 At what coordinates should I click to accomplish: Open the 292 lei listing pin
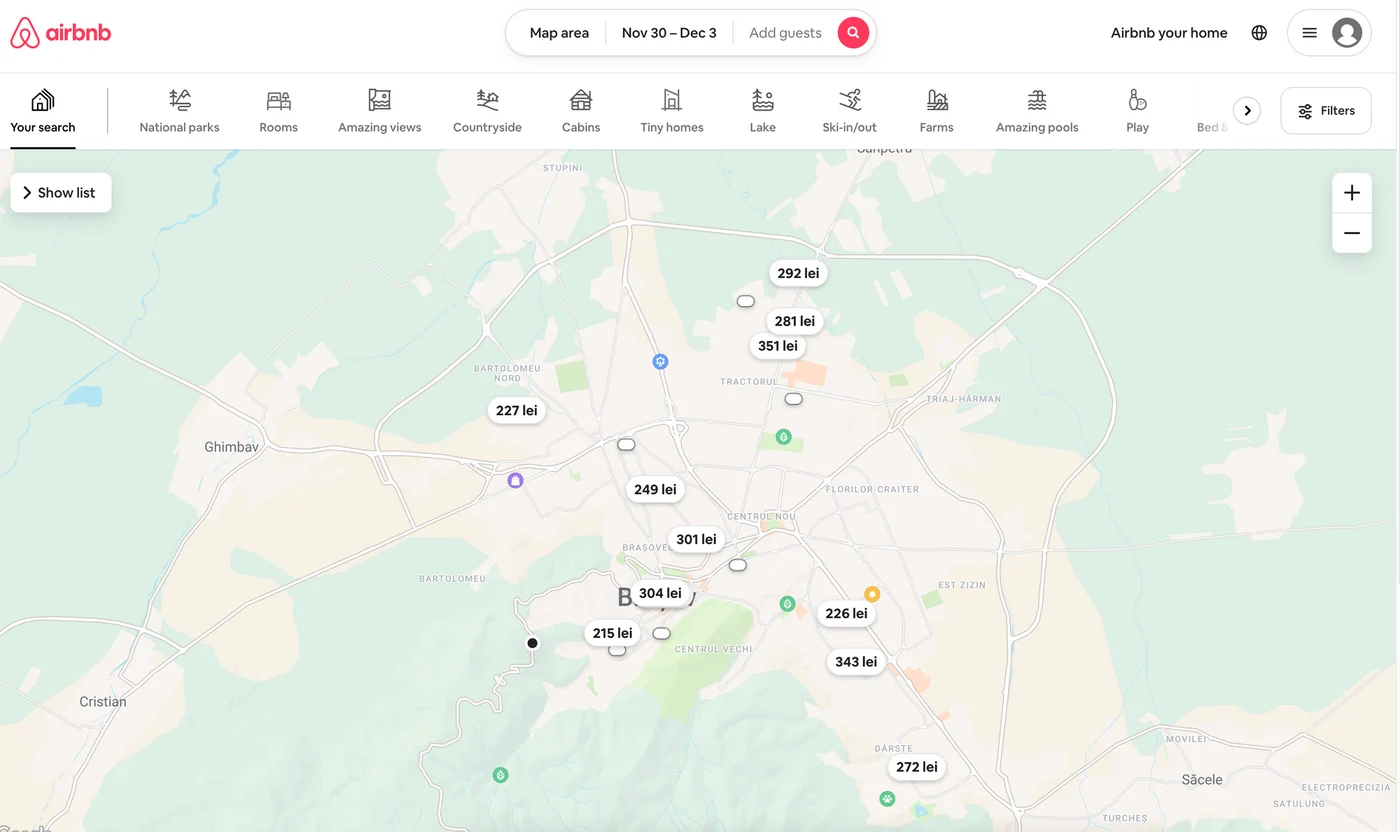pos(798,273)
